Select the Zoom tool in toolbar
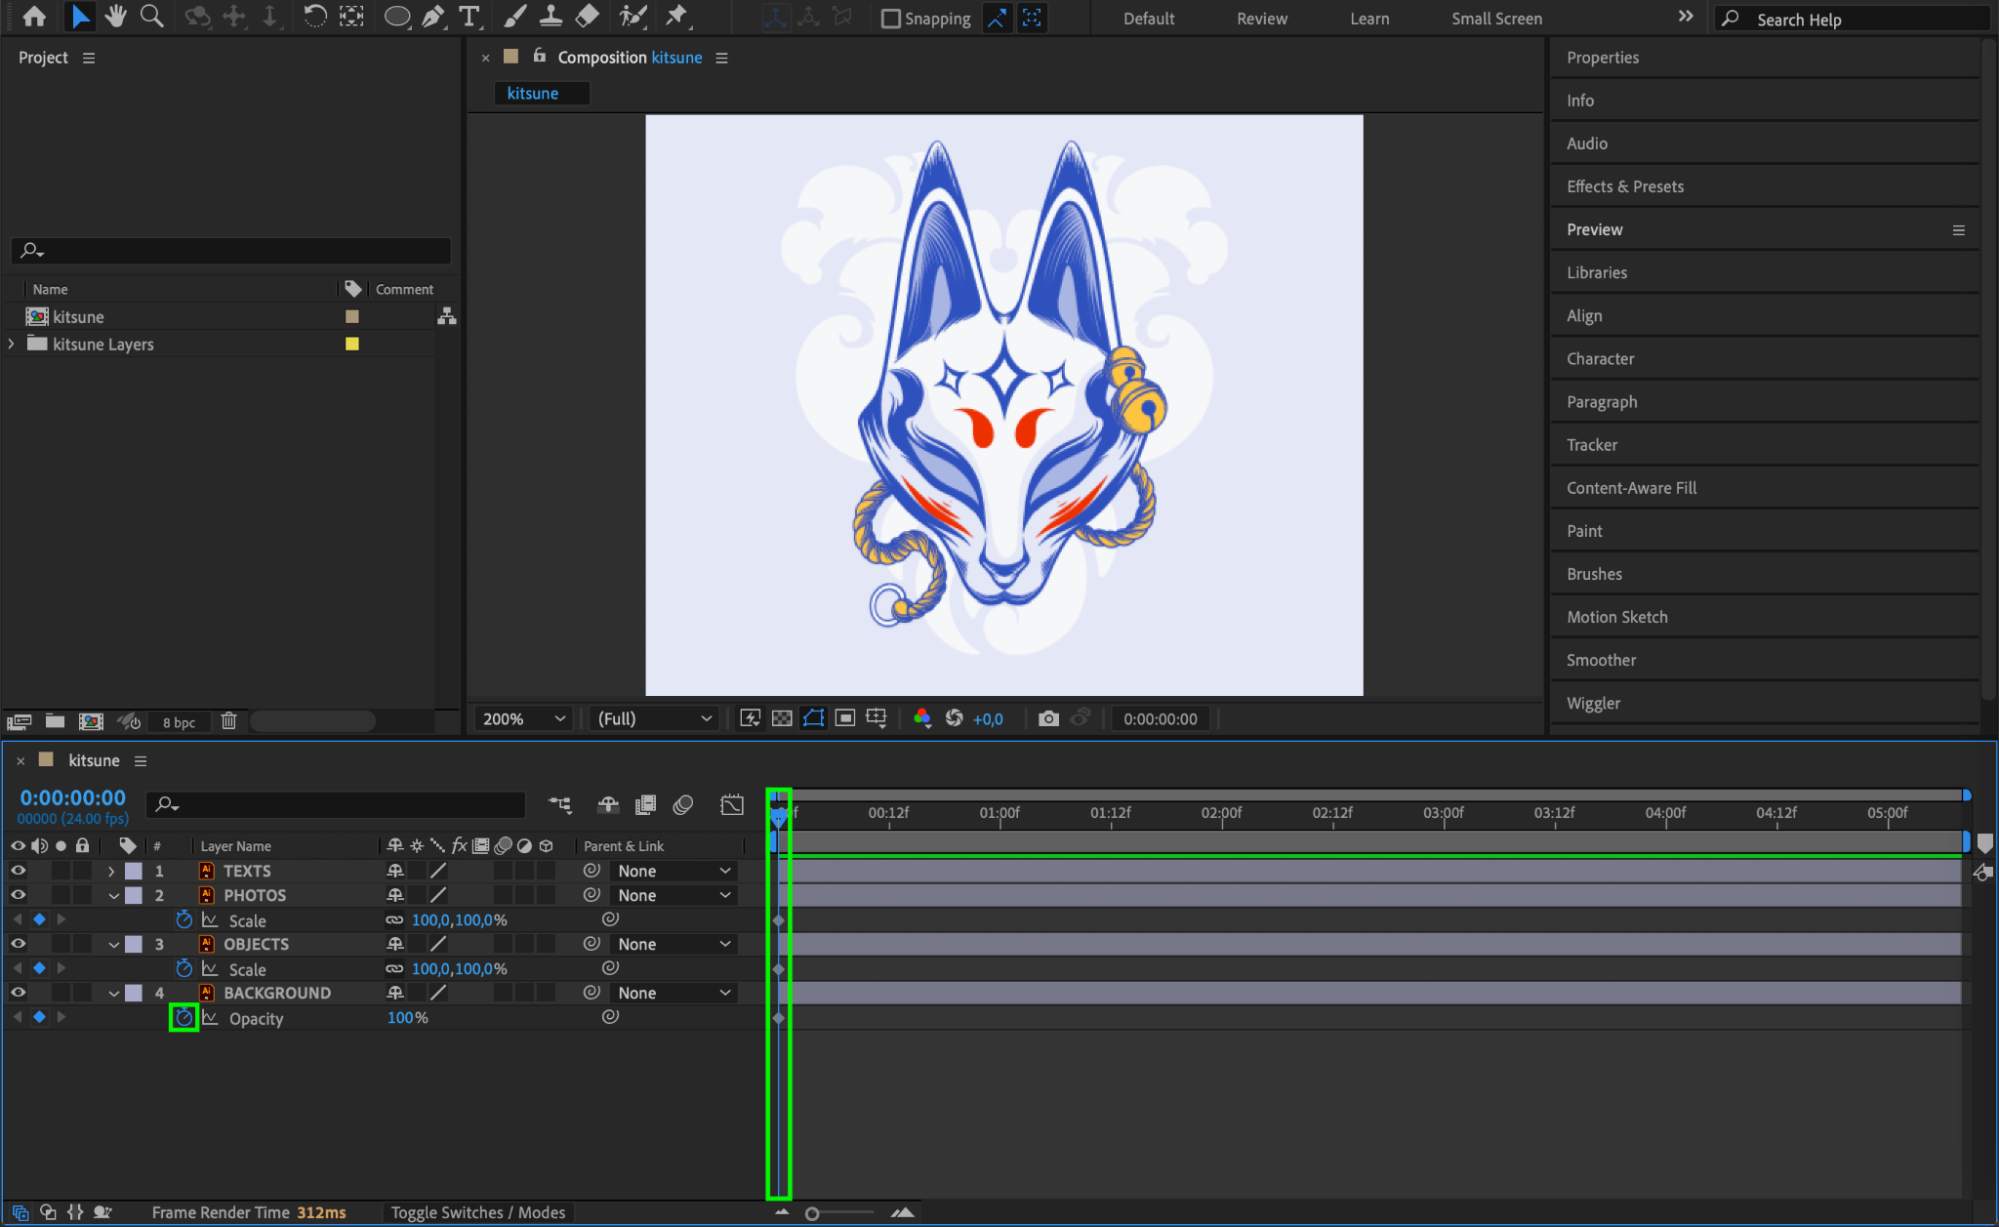The width and height of the screenshot is (1999, 1227). 151,16
